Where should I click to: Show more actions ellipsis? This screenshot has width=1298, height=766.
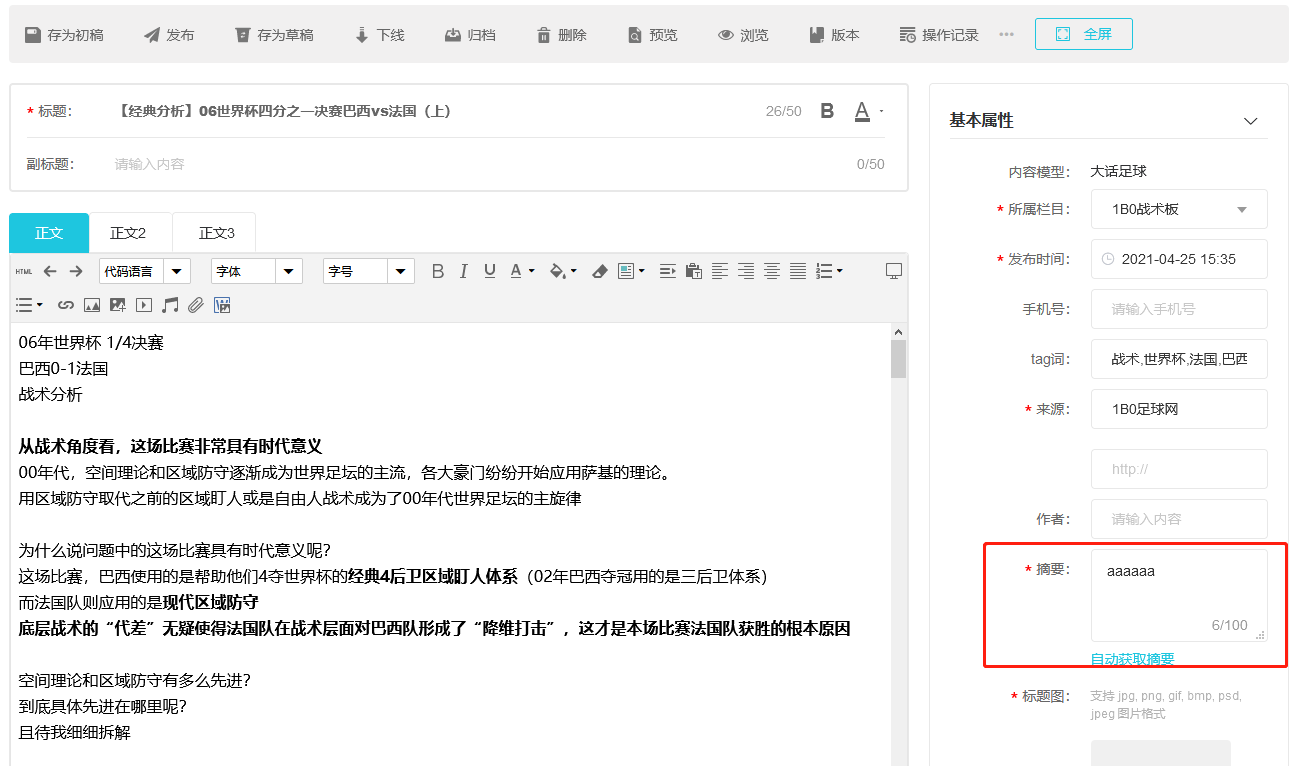pos(1006,35)
